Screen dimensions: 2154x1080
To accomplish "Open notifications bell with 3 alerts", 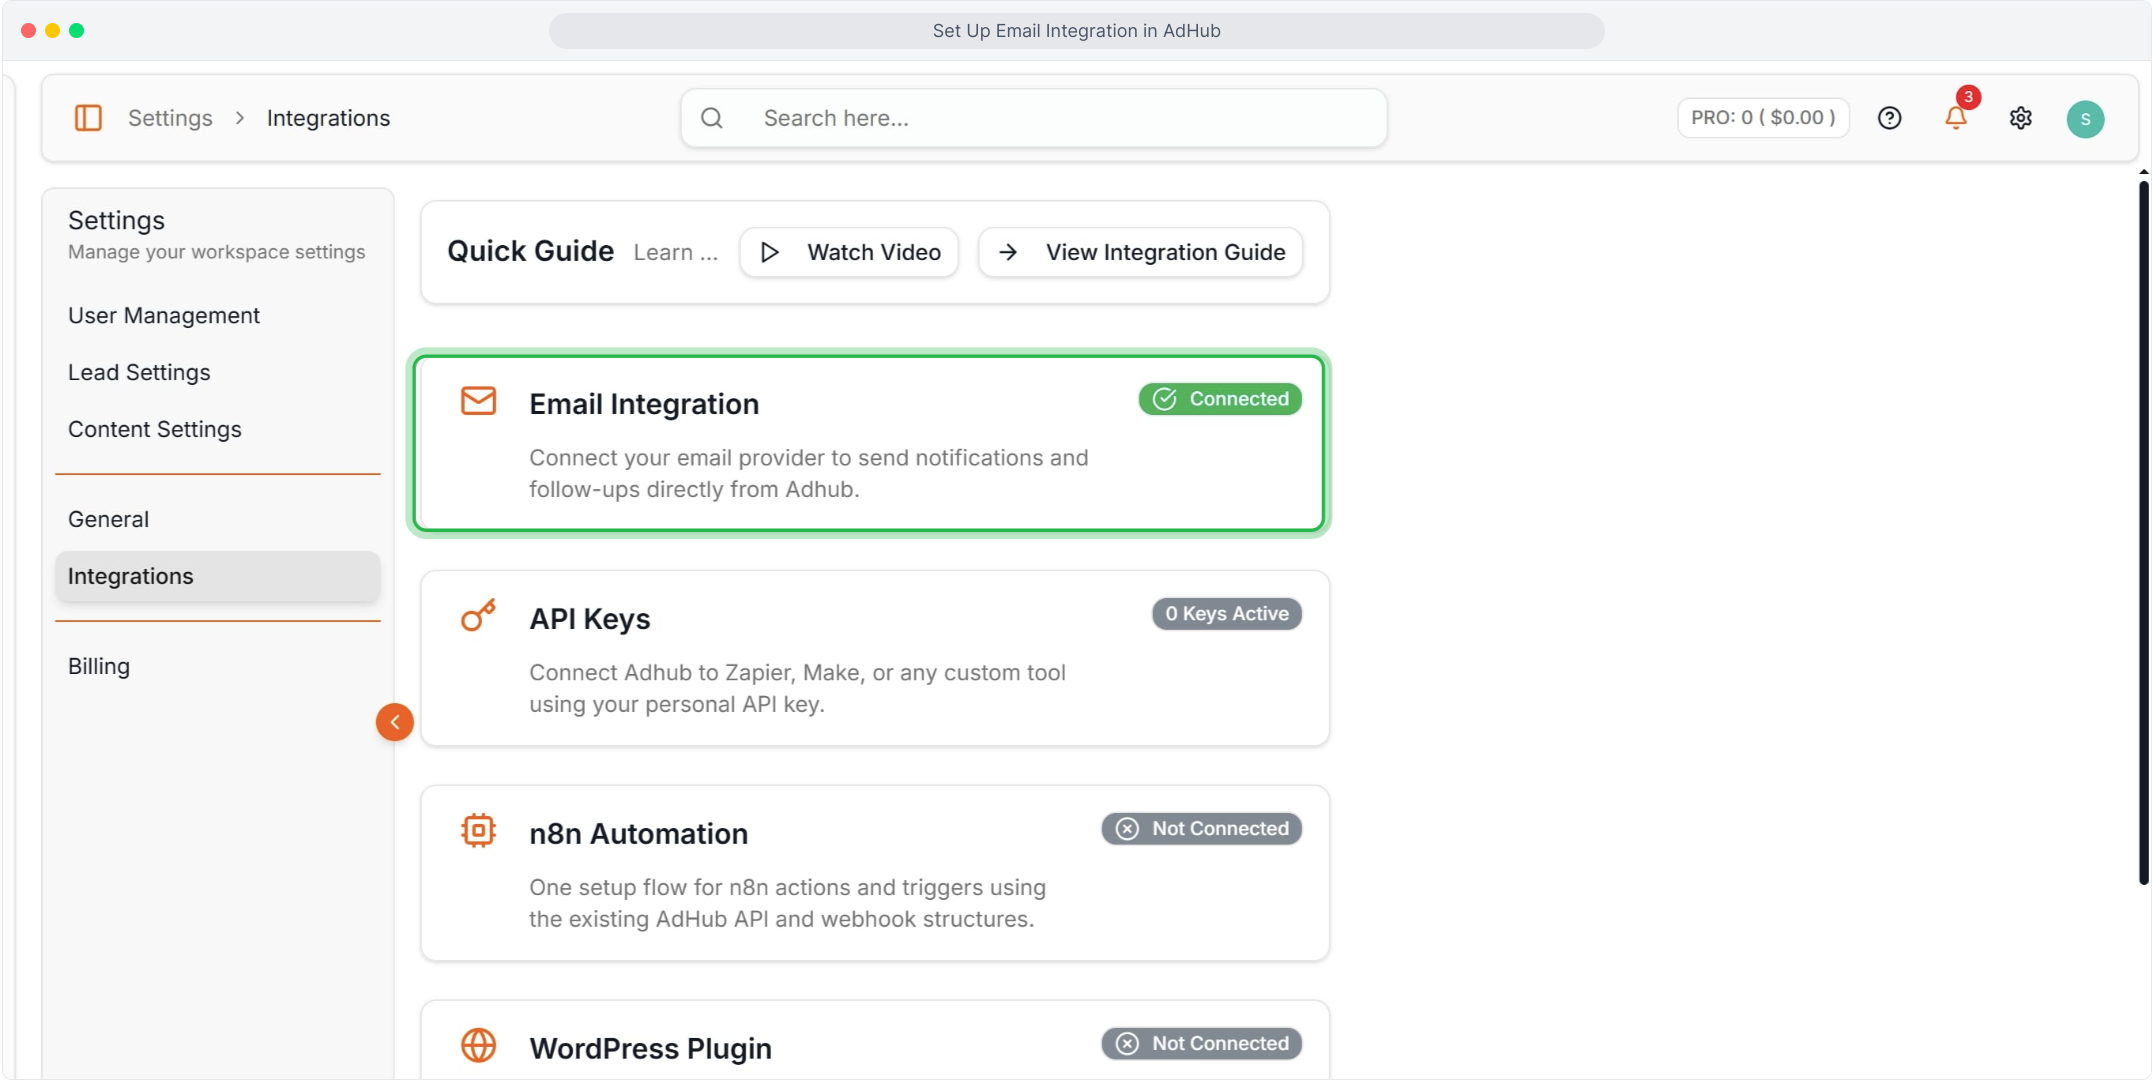I will pos(1956,116).
